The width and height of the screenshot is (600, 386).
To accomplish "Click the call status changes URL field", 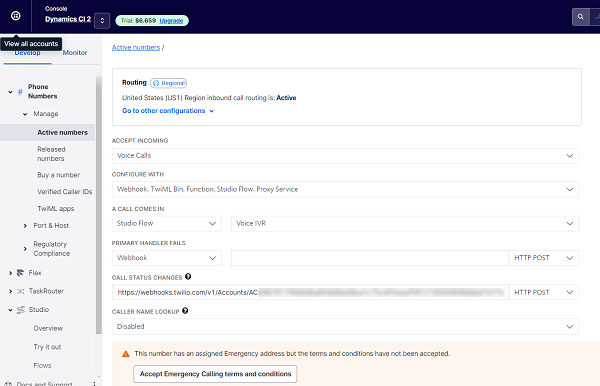I will point(310,292).
